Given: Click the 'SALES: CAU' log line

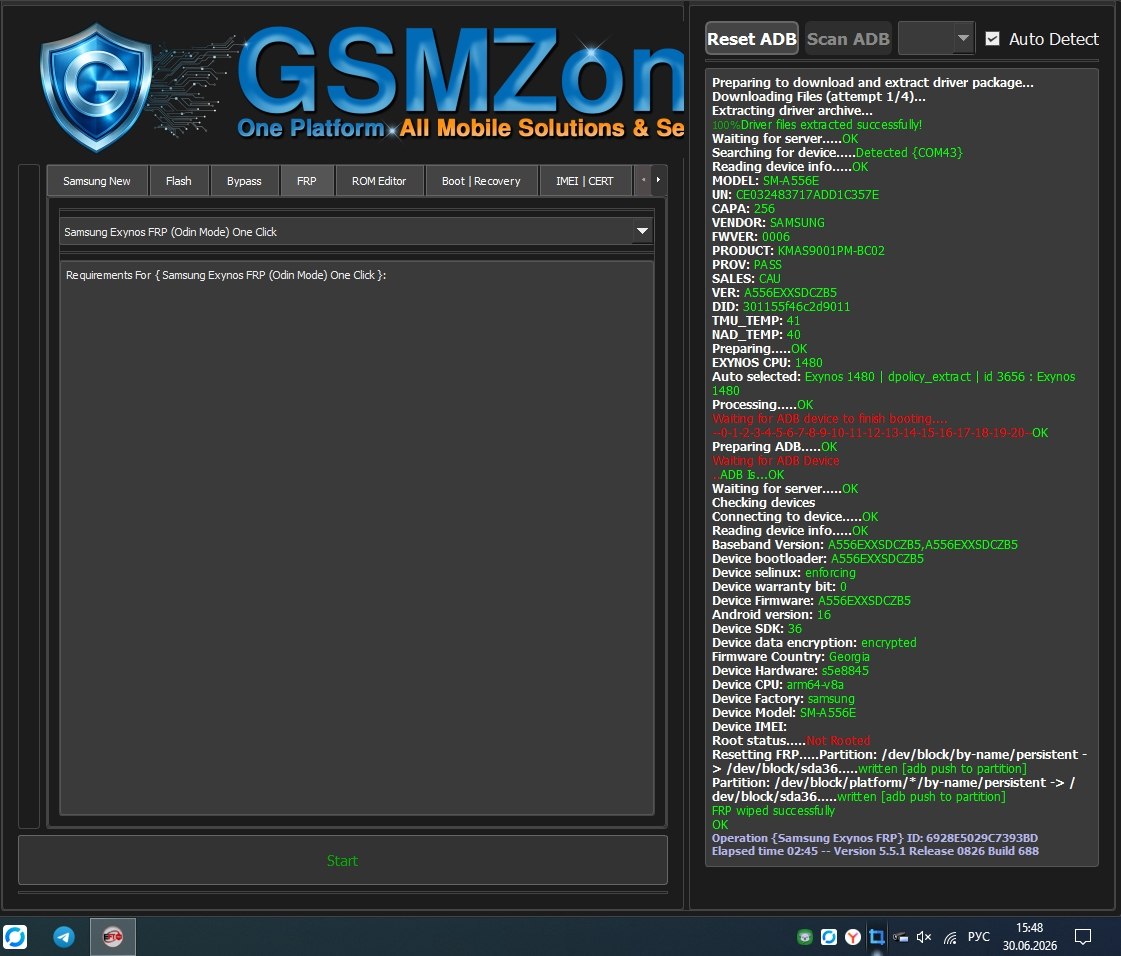Looking at the screenshot, I should (x=746, y=278).
